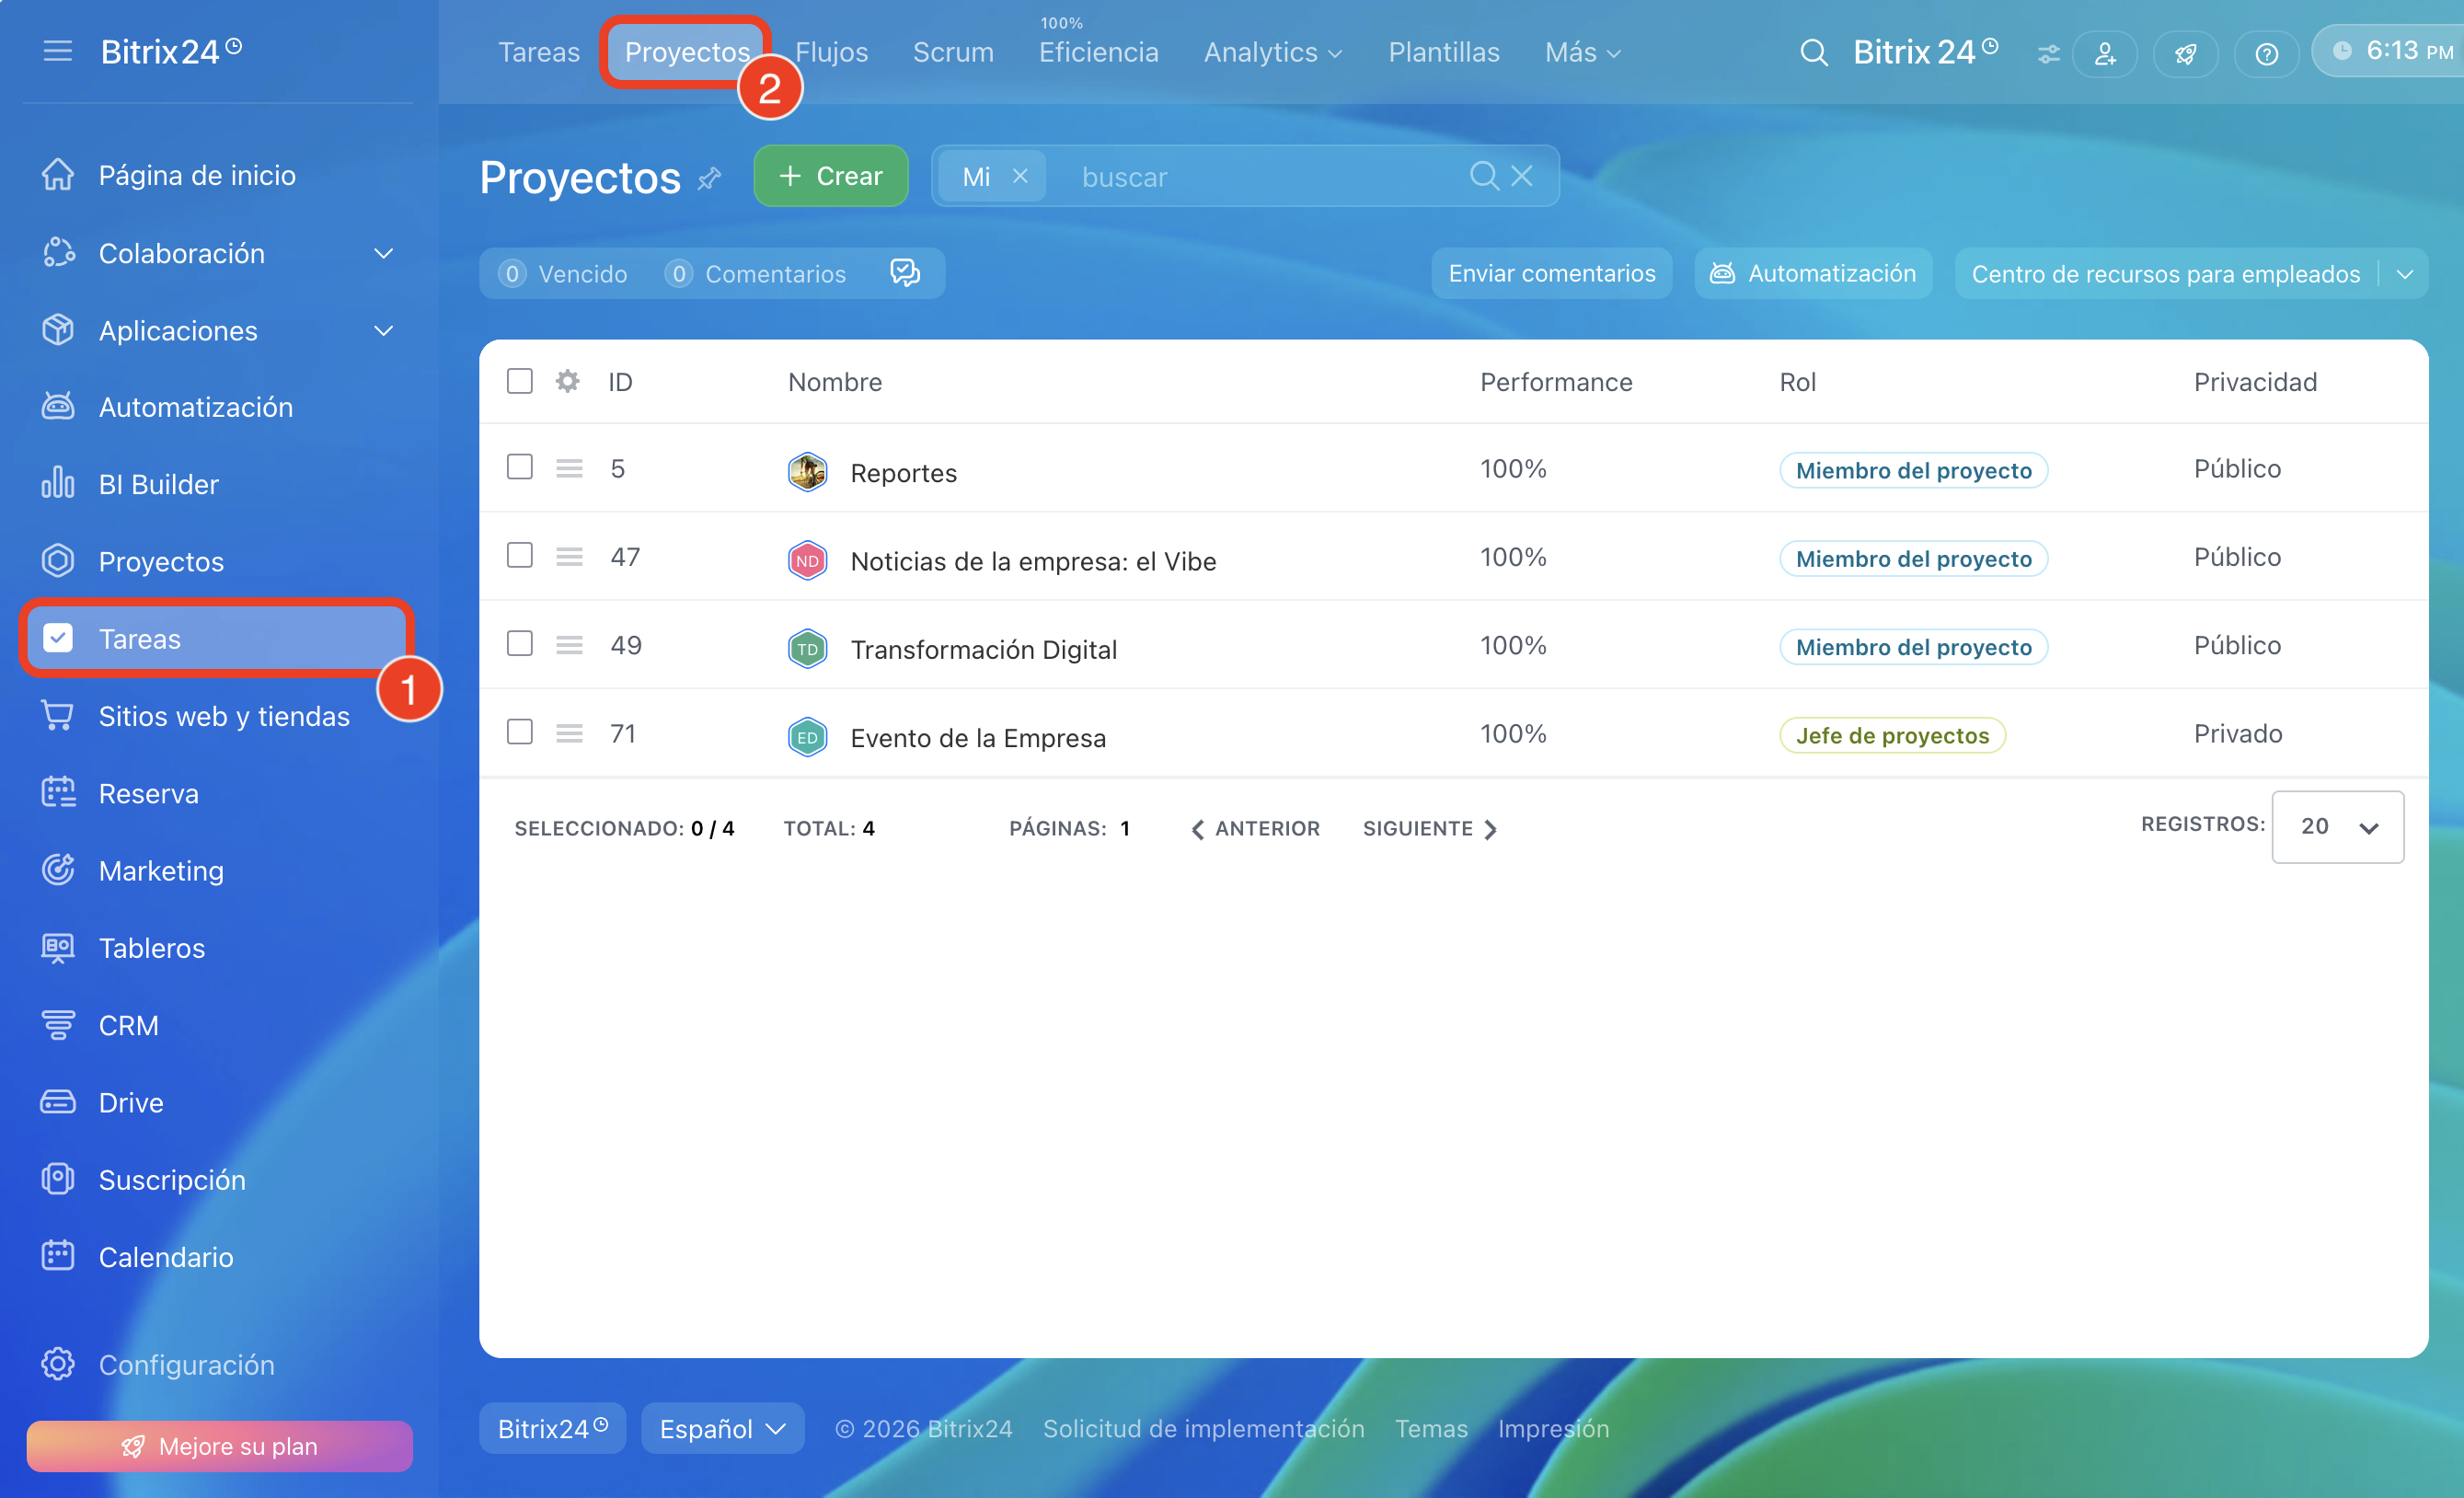Open the CRM funnel icon
Image resolution: width=2464 pixels, height=1498 pixels.
coord(58,1025)
